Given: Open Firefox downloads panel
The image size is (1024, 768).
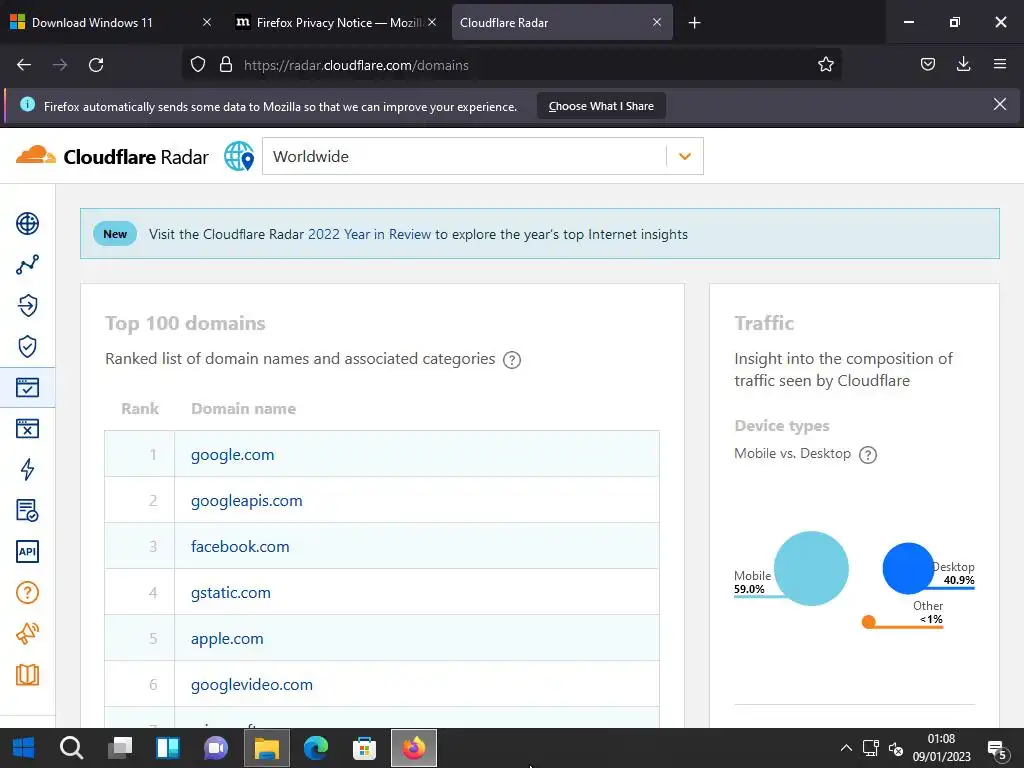Looking at the screenshot, I should 963,64.
